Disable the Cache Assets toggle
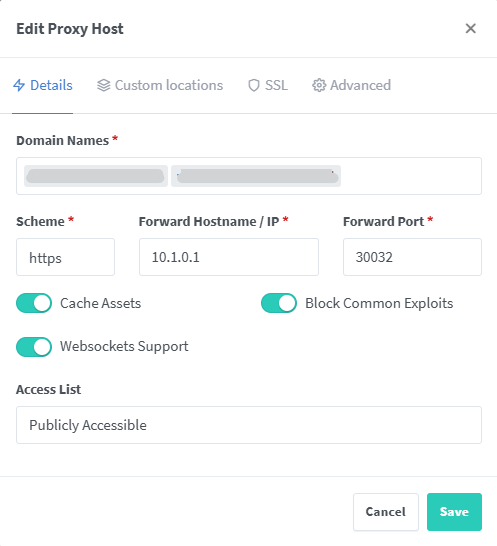The width and height of the screenshot is (497, 546). click(x=34, y=303)
